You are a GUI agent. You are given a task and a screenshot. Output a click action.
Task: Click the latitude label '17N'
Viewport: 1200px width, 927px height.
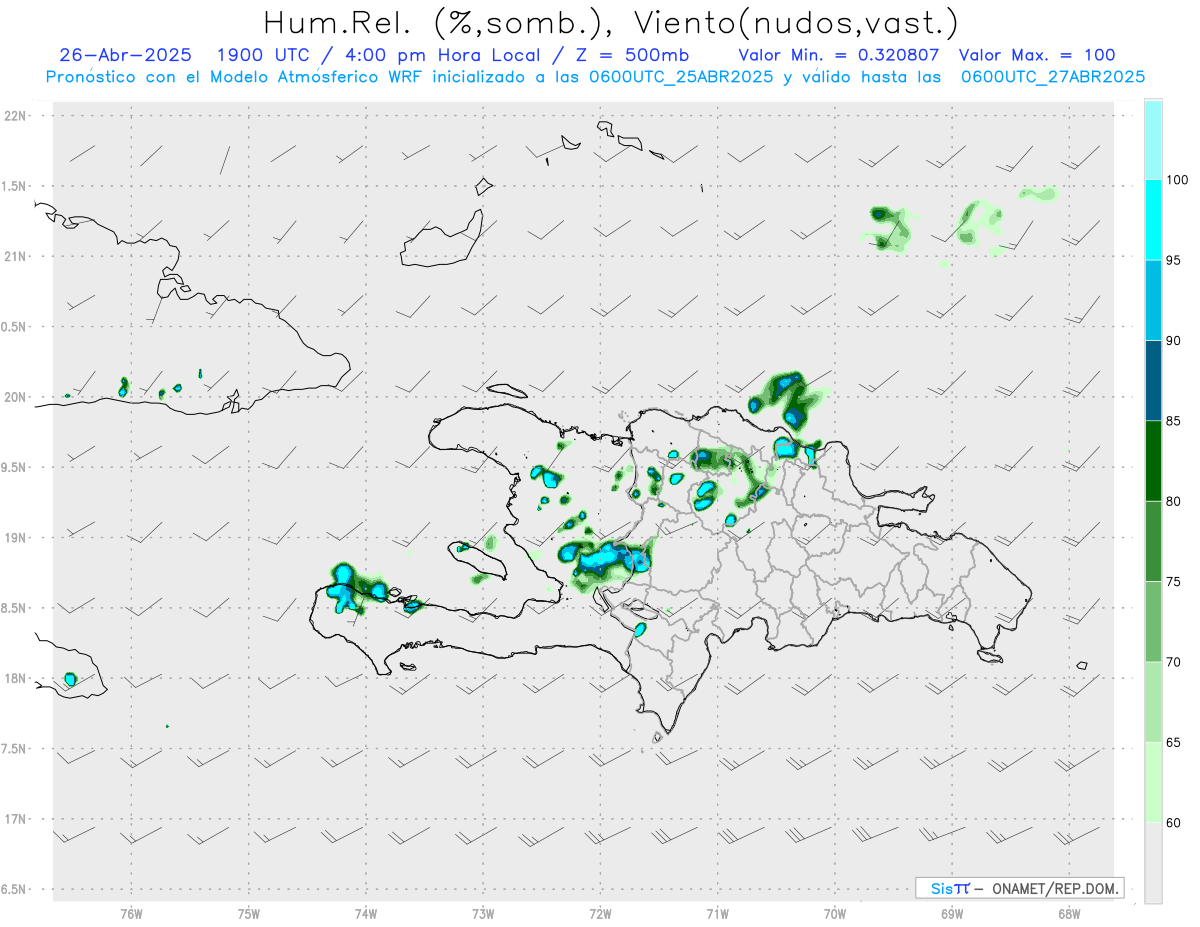pos(15,819)
